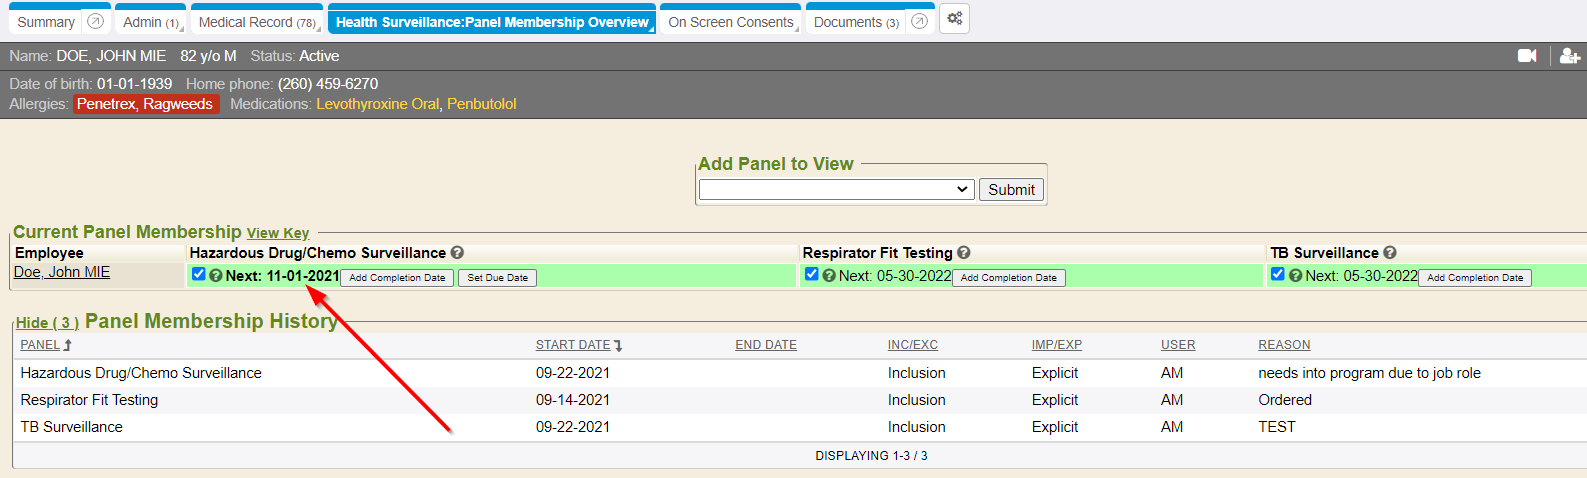The height and width of the screenshot is (478, 1587).
Task: Click Add Completion Date for Respirator Fit Testing
Action: [x=1008, y=278]
